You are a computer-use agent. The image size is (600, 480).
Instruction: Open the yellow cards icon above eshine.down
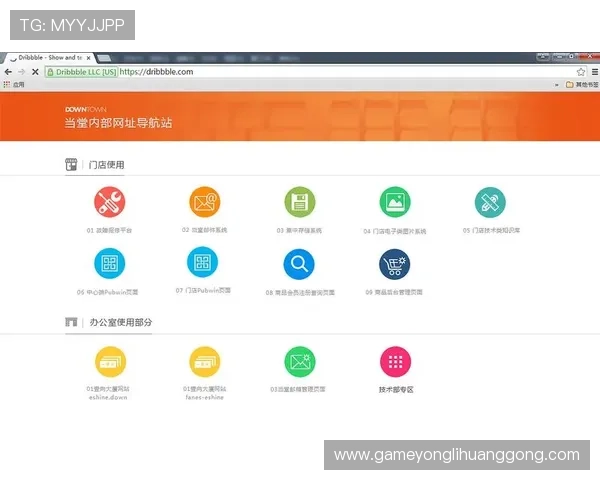pos(110,362)
